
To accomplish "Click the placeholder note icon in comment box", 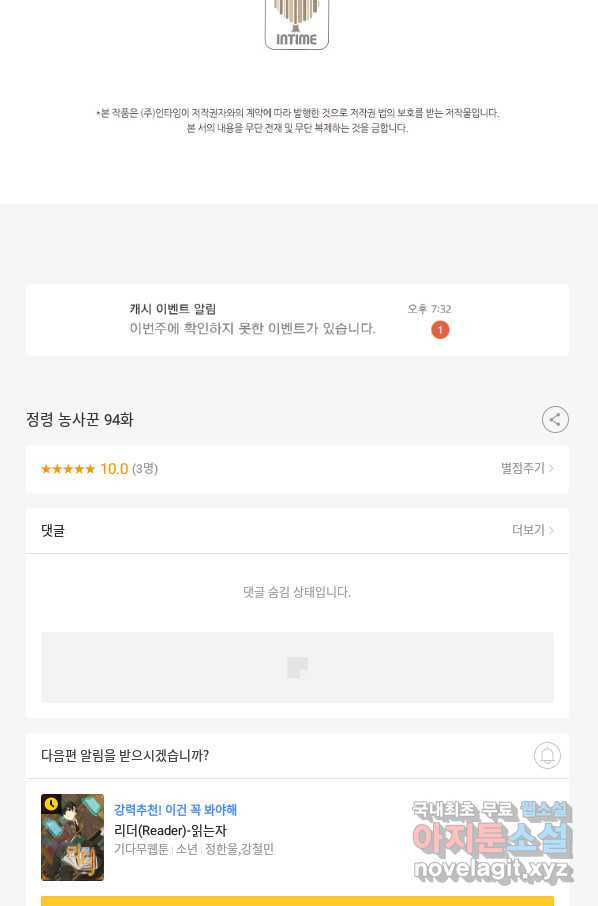I will pyautogui.click(x=298, y=667).
